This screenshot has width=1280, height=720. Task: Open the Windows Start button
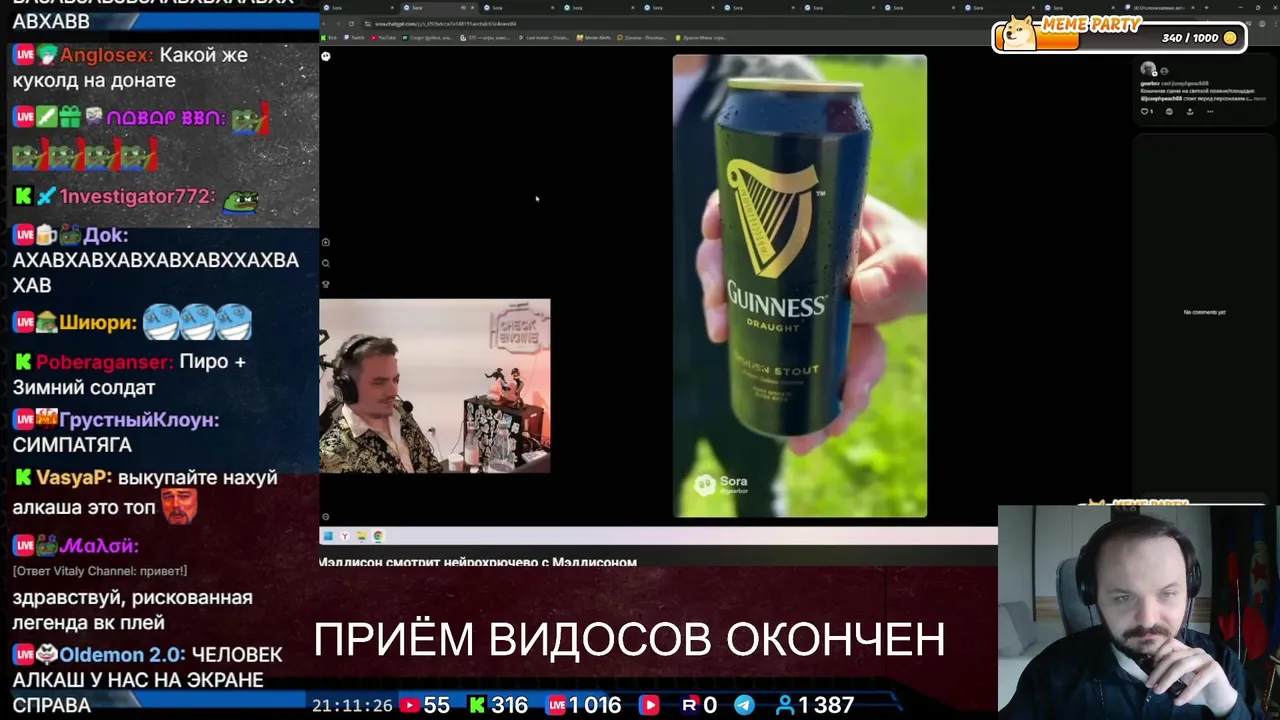[327, 536]
